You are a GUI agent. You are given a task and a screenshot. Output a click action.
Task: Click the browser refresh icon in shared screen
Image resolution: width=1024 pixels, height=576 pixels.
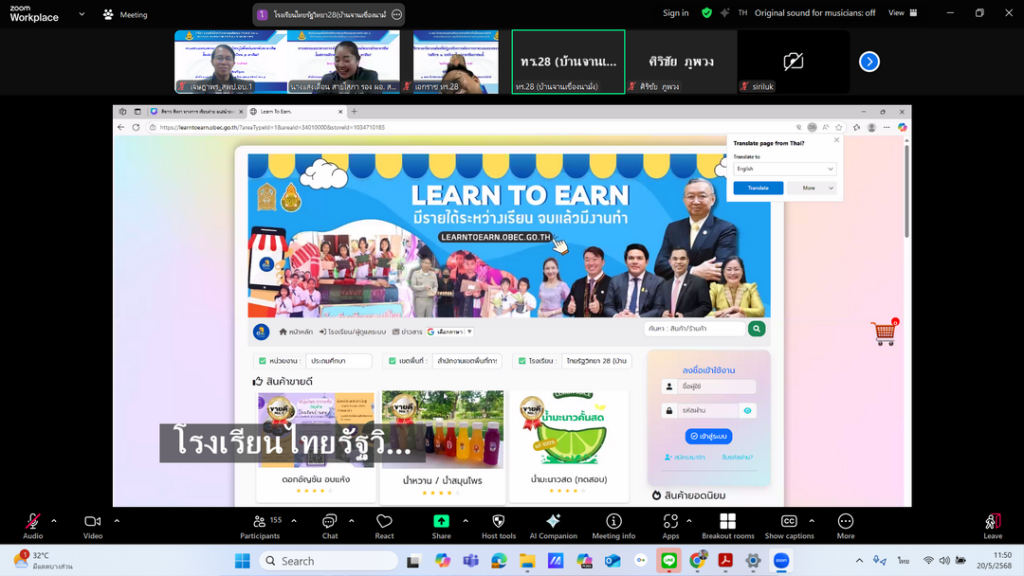pos(136,127)
